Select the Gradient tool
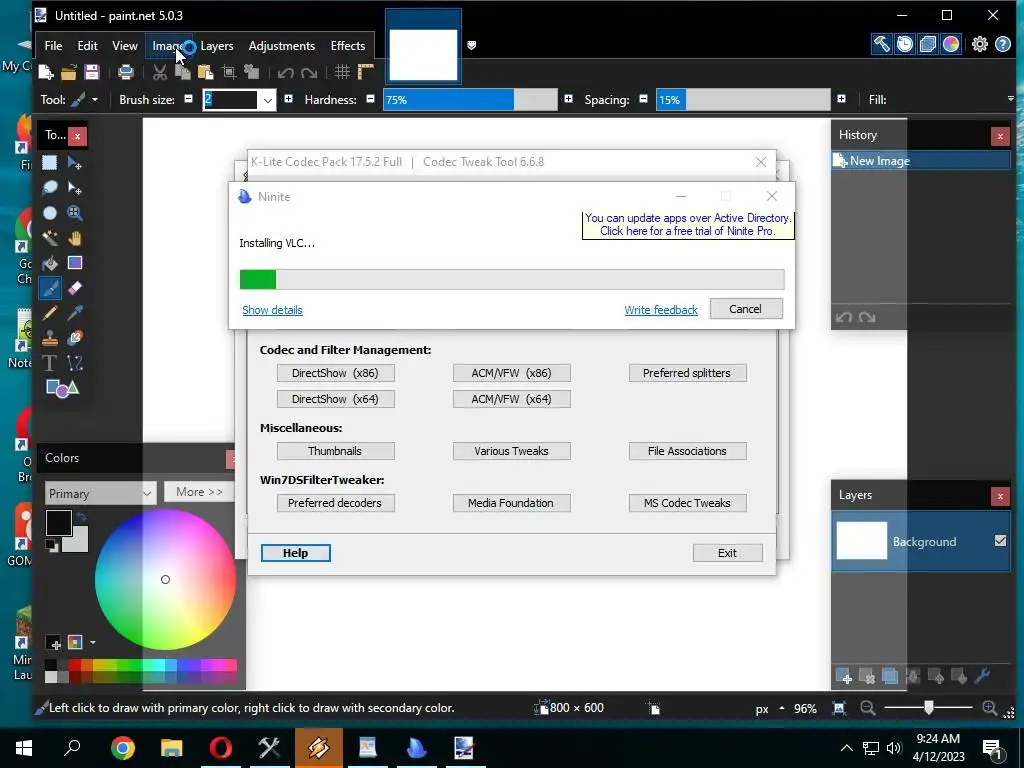 (74, 263)
